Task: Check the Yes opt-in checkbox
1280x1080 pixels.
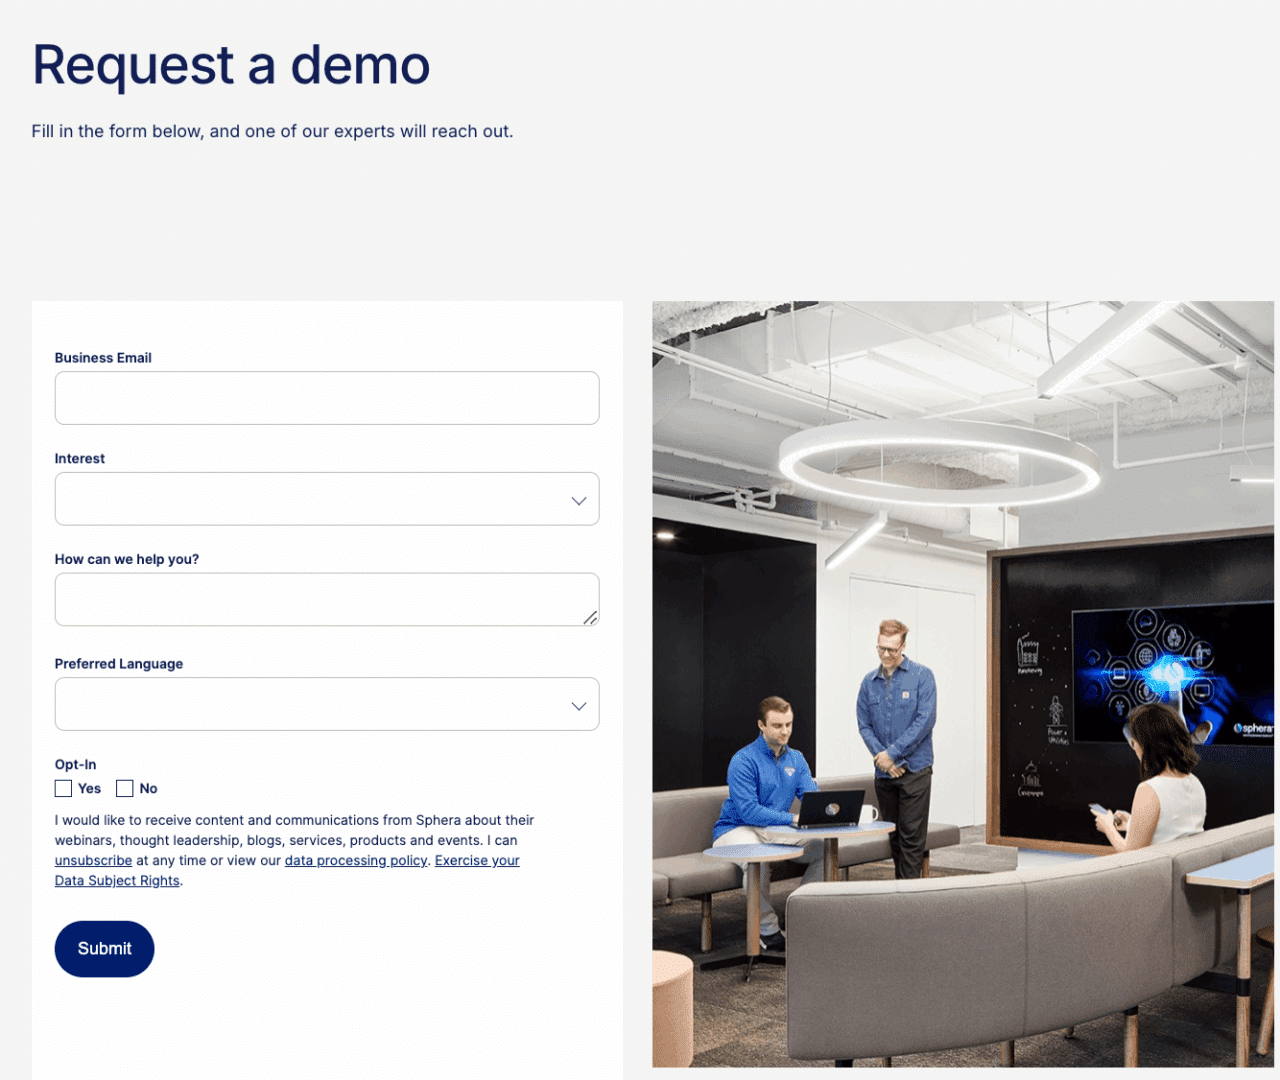Action: tap(62, 788)
